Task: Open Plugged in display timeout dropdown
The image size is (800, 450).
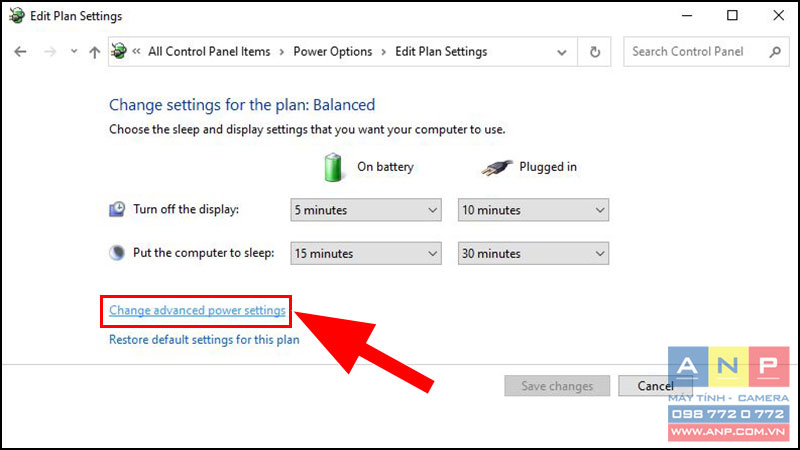Action: (x=533, y=210)
